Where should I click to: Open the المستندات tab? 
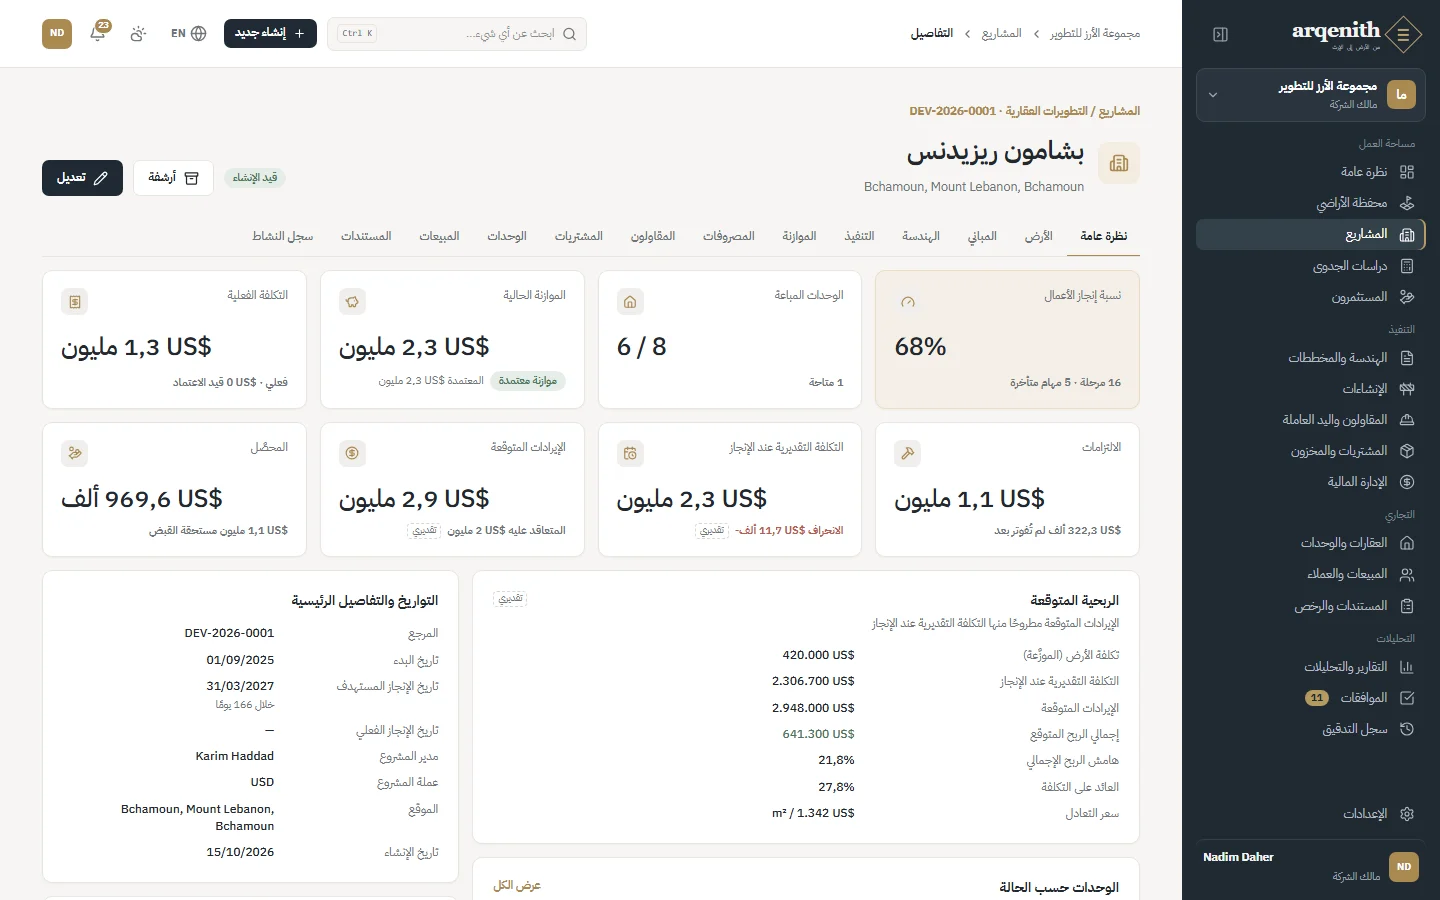pos(366,236)
